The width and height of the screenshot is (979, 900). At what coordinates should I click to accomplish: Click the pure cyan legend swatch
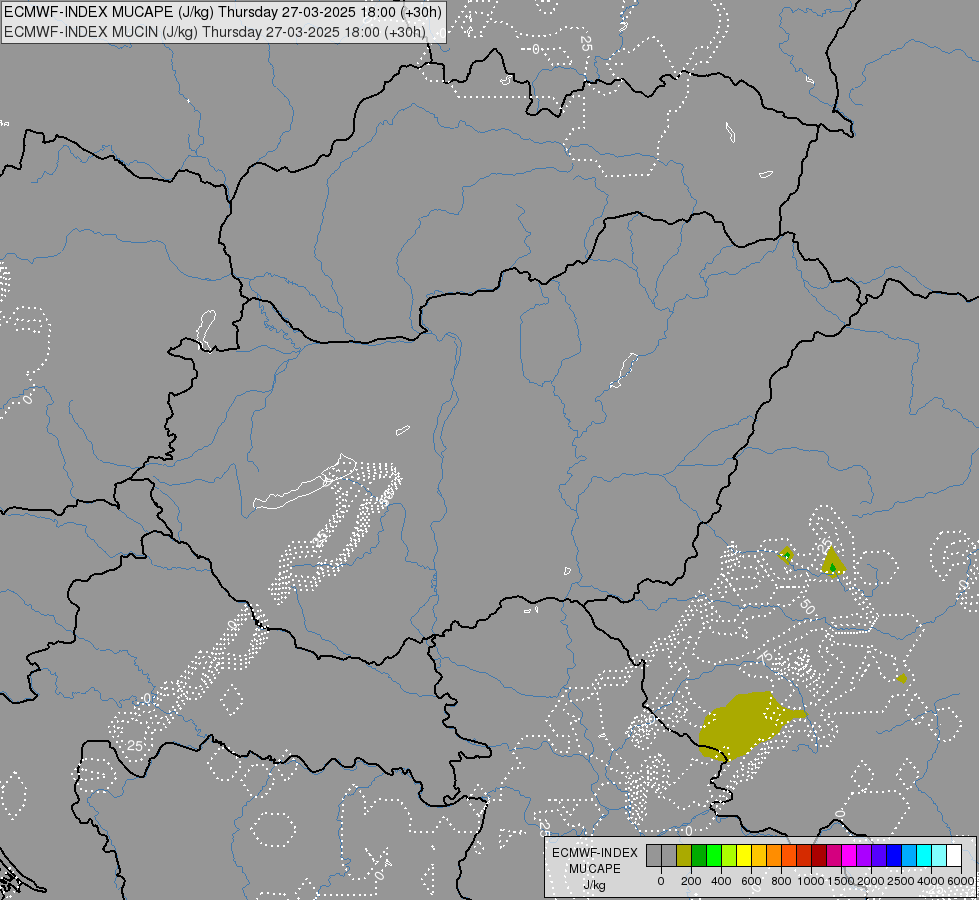pos(925,856)
